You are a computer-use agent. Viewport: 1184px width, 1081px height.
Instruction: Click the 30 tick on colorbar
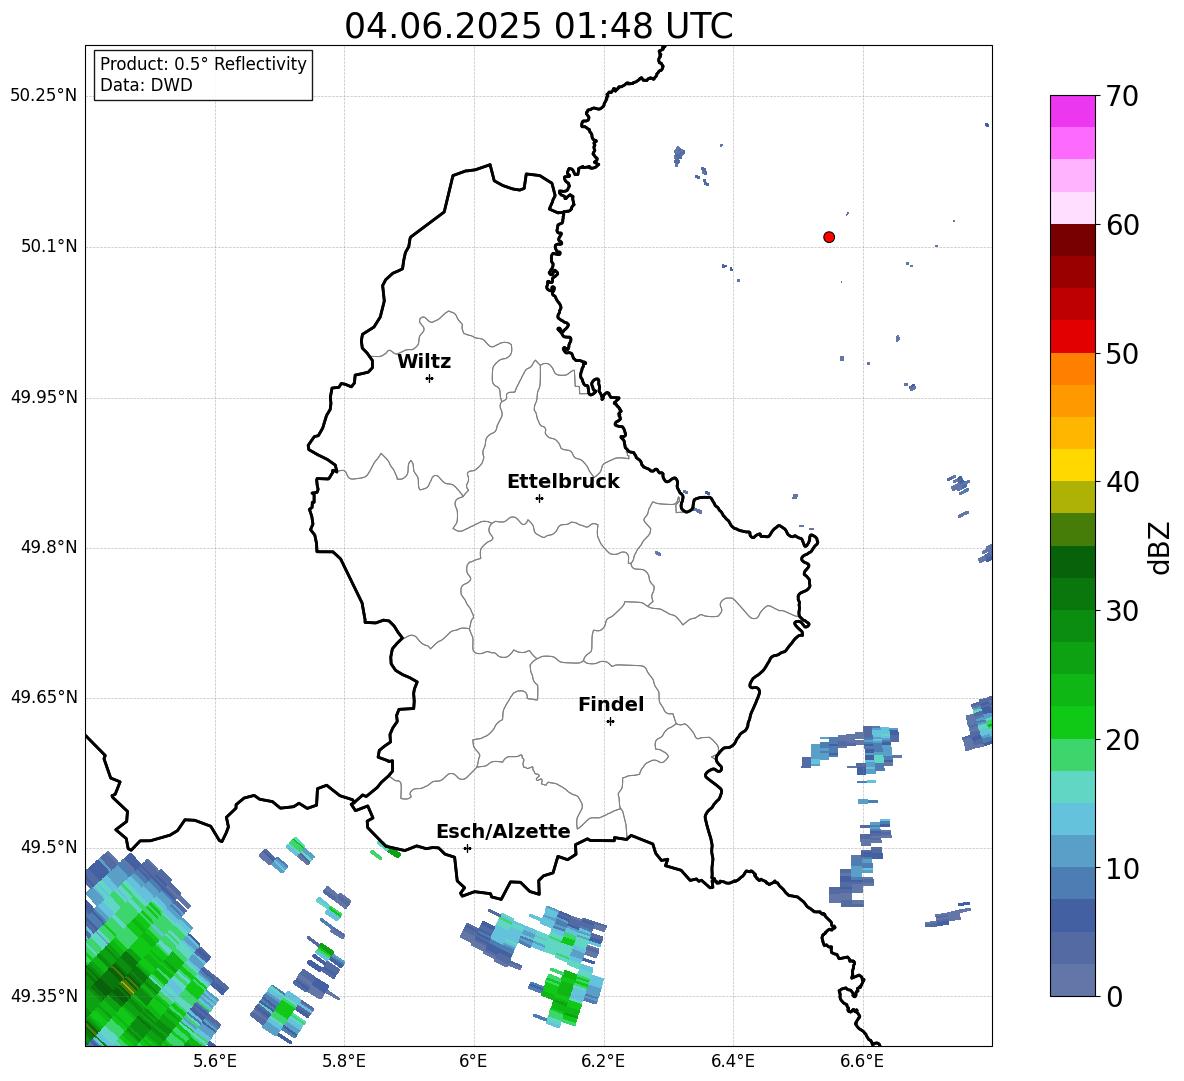(1122, 611)
